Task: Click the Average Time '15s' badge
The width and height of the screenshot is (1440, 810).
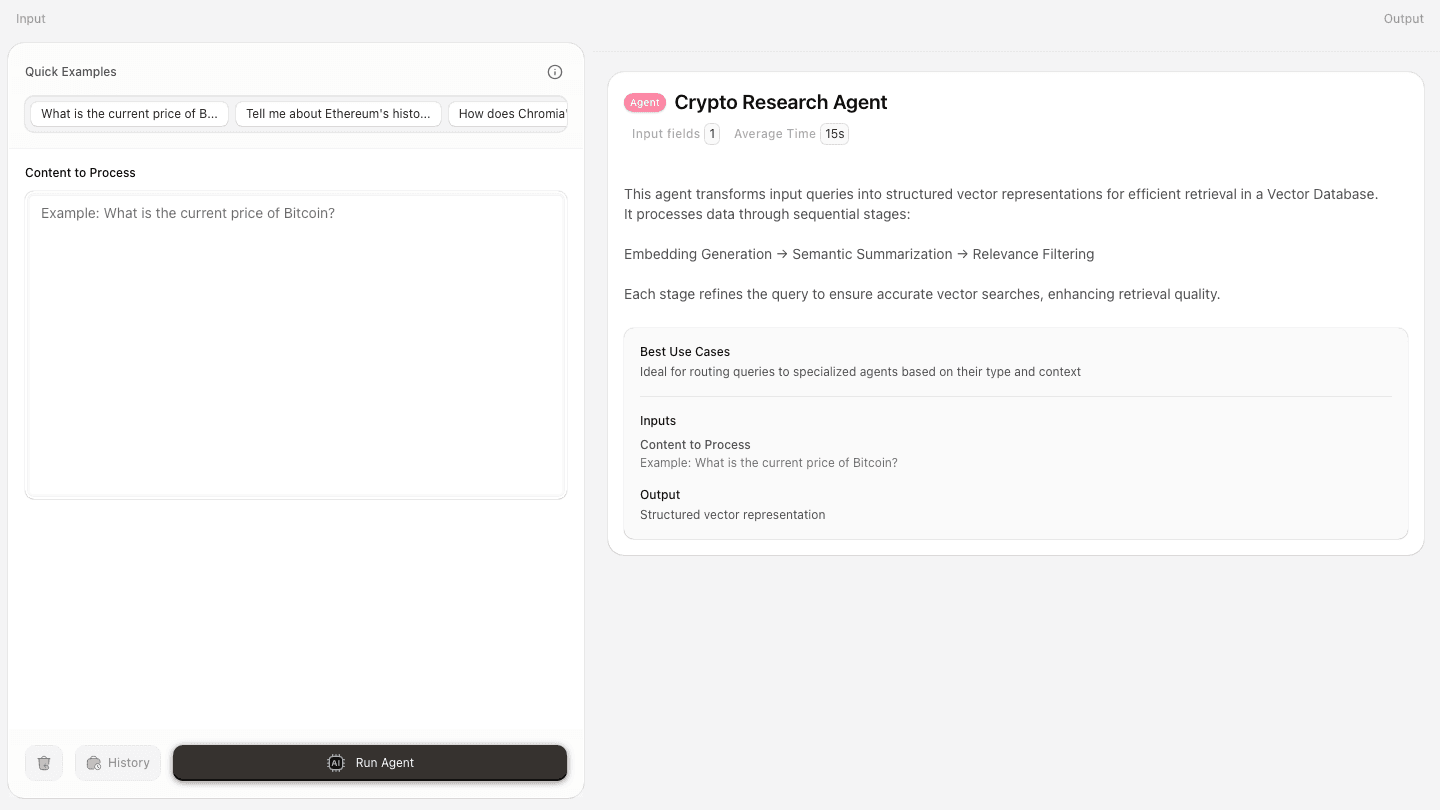Action: click(835, 134)
